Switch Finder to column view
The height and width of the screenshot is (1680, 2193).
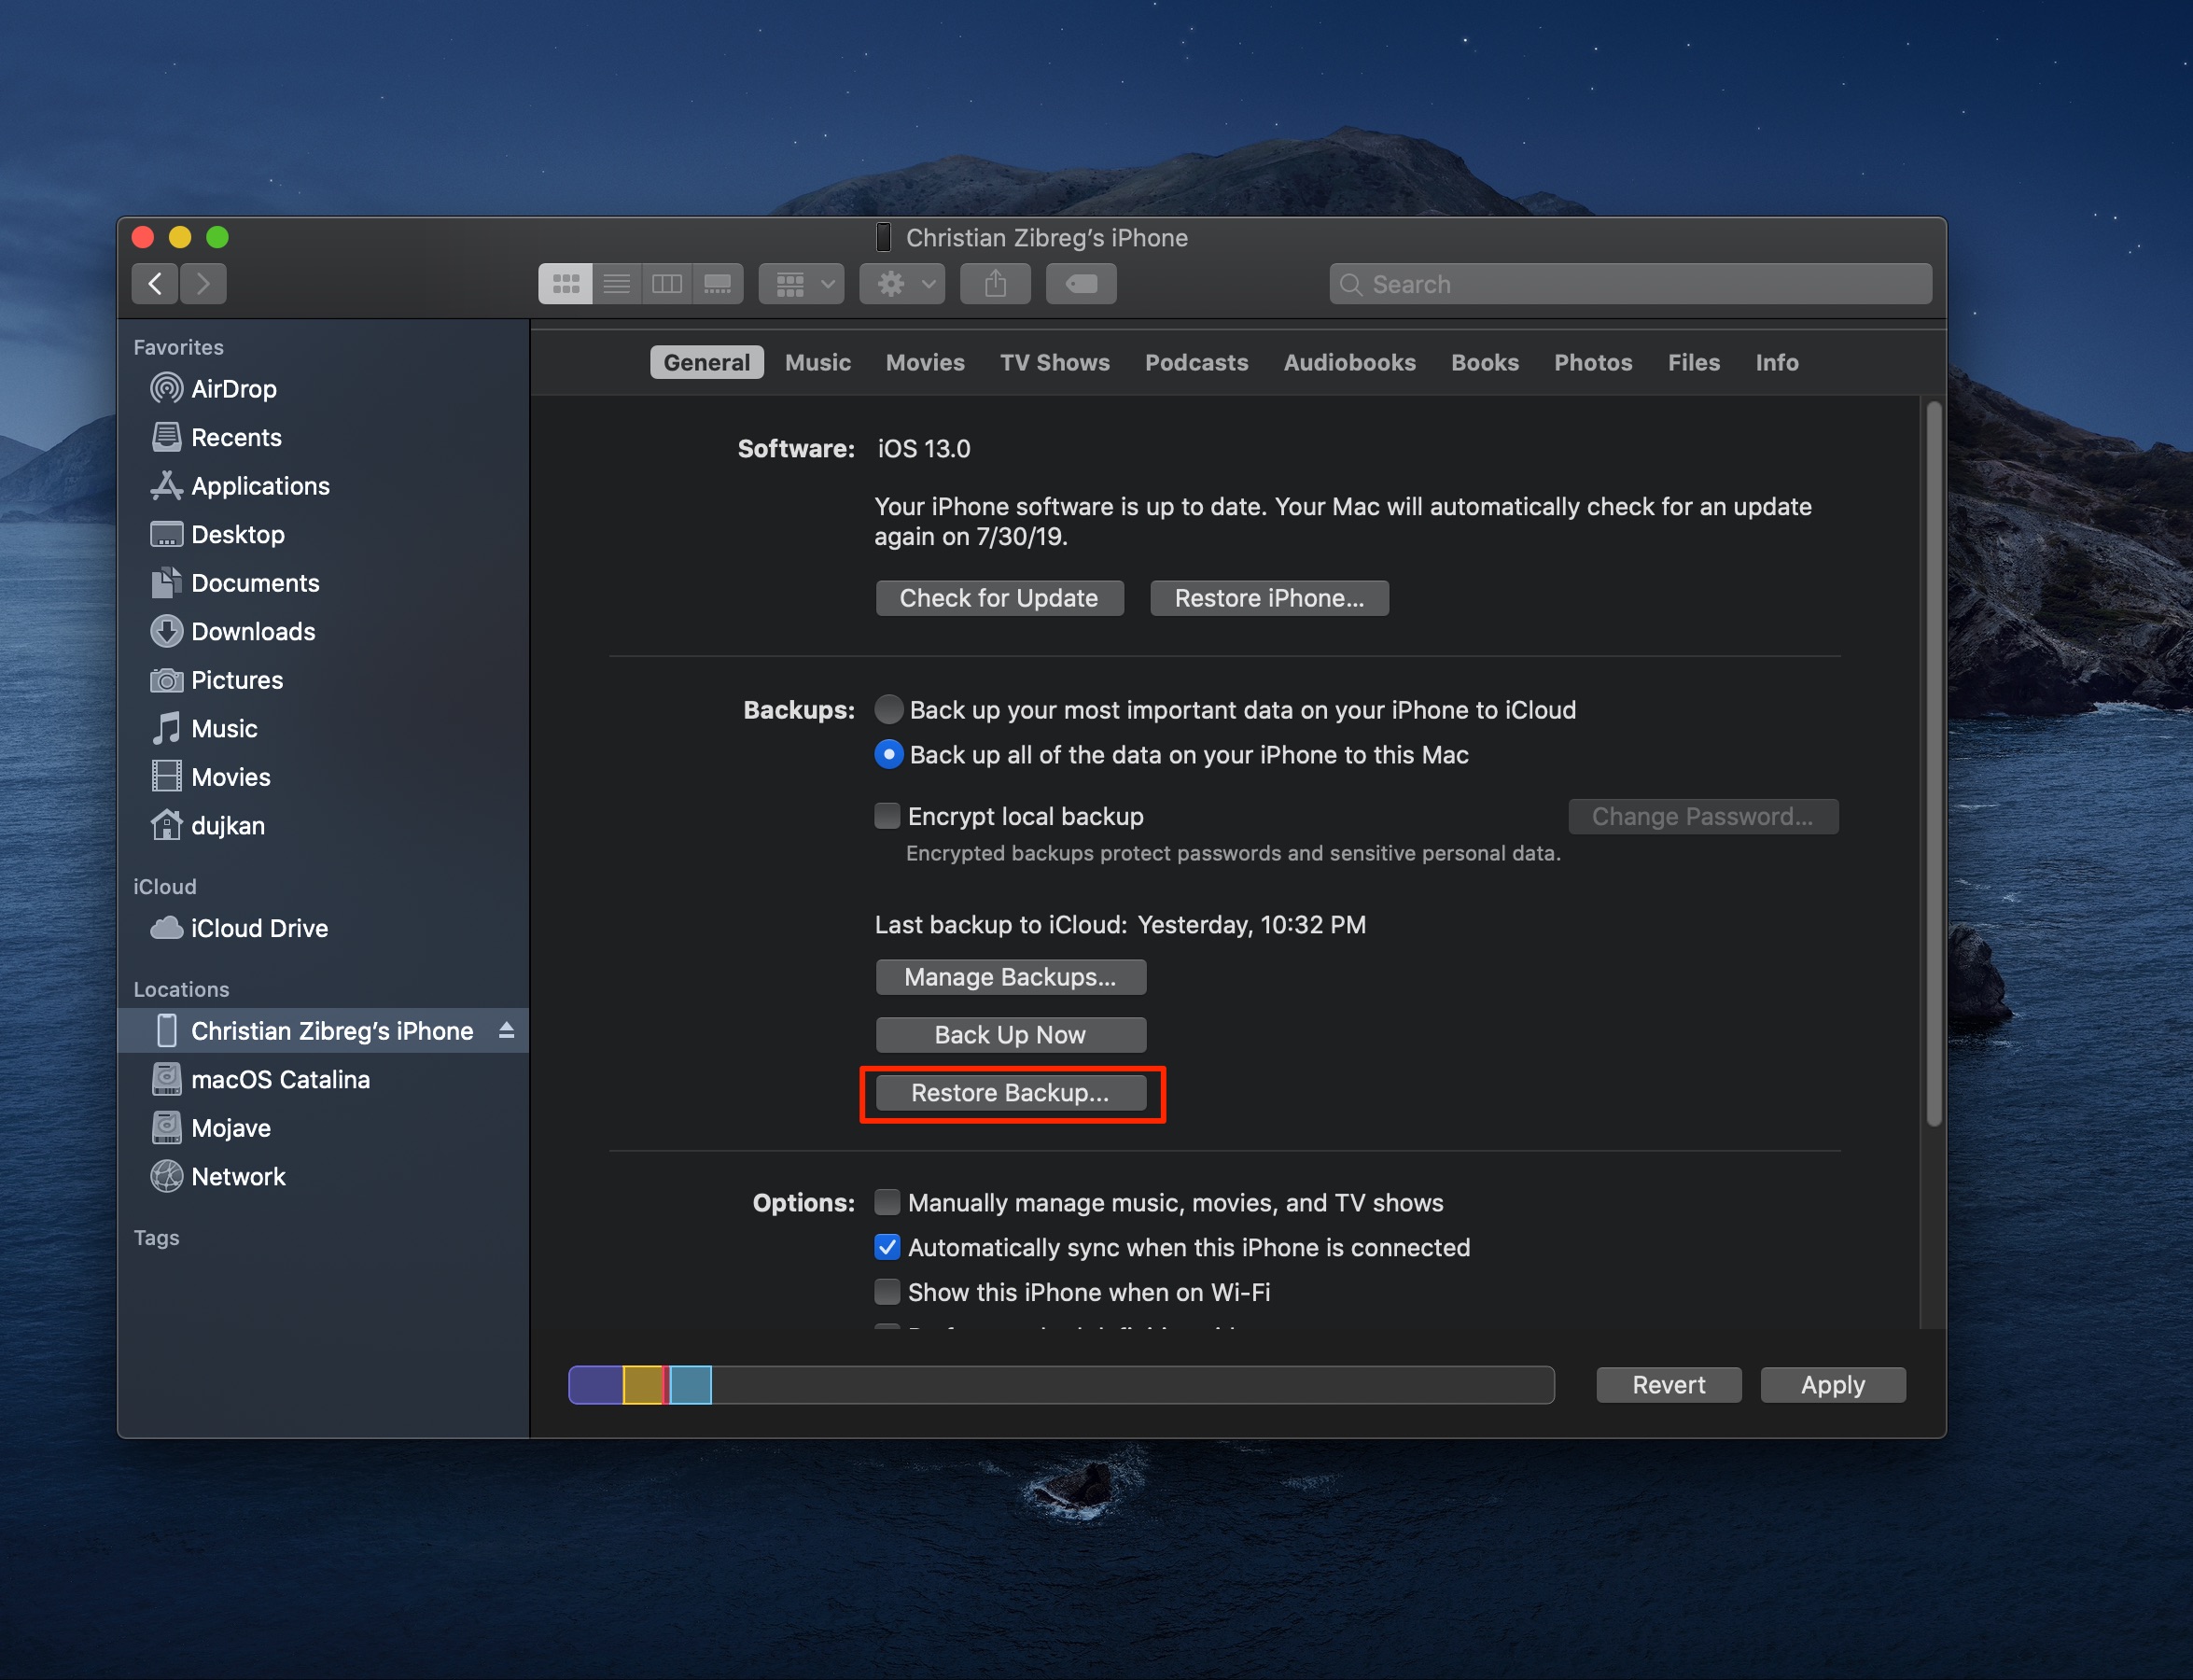click(667, 284)
